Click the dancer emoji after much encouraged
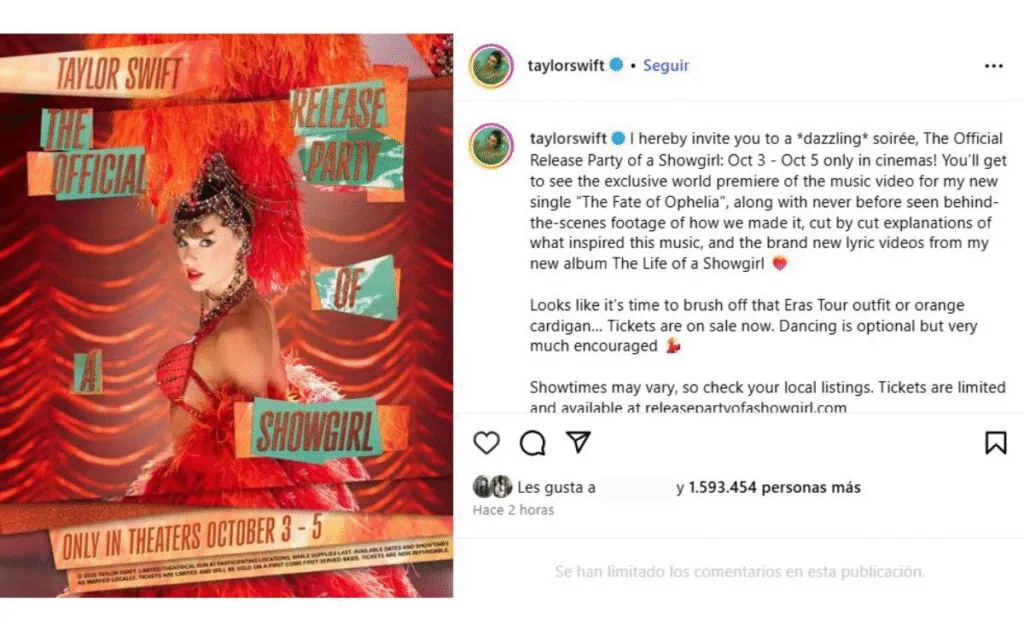The height and width of the screenshot is (631, 1024). click(x=673, y=346)
